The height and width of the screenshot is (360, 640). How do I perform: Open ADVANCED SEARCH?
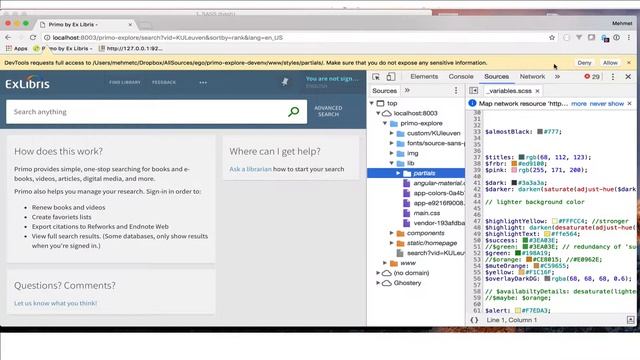click(328, 111)
